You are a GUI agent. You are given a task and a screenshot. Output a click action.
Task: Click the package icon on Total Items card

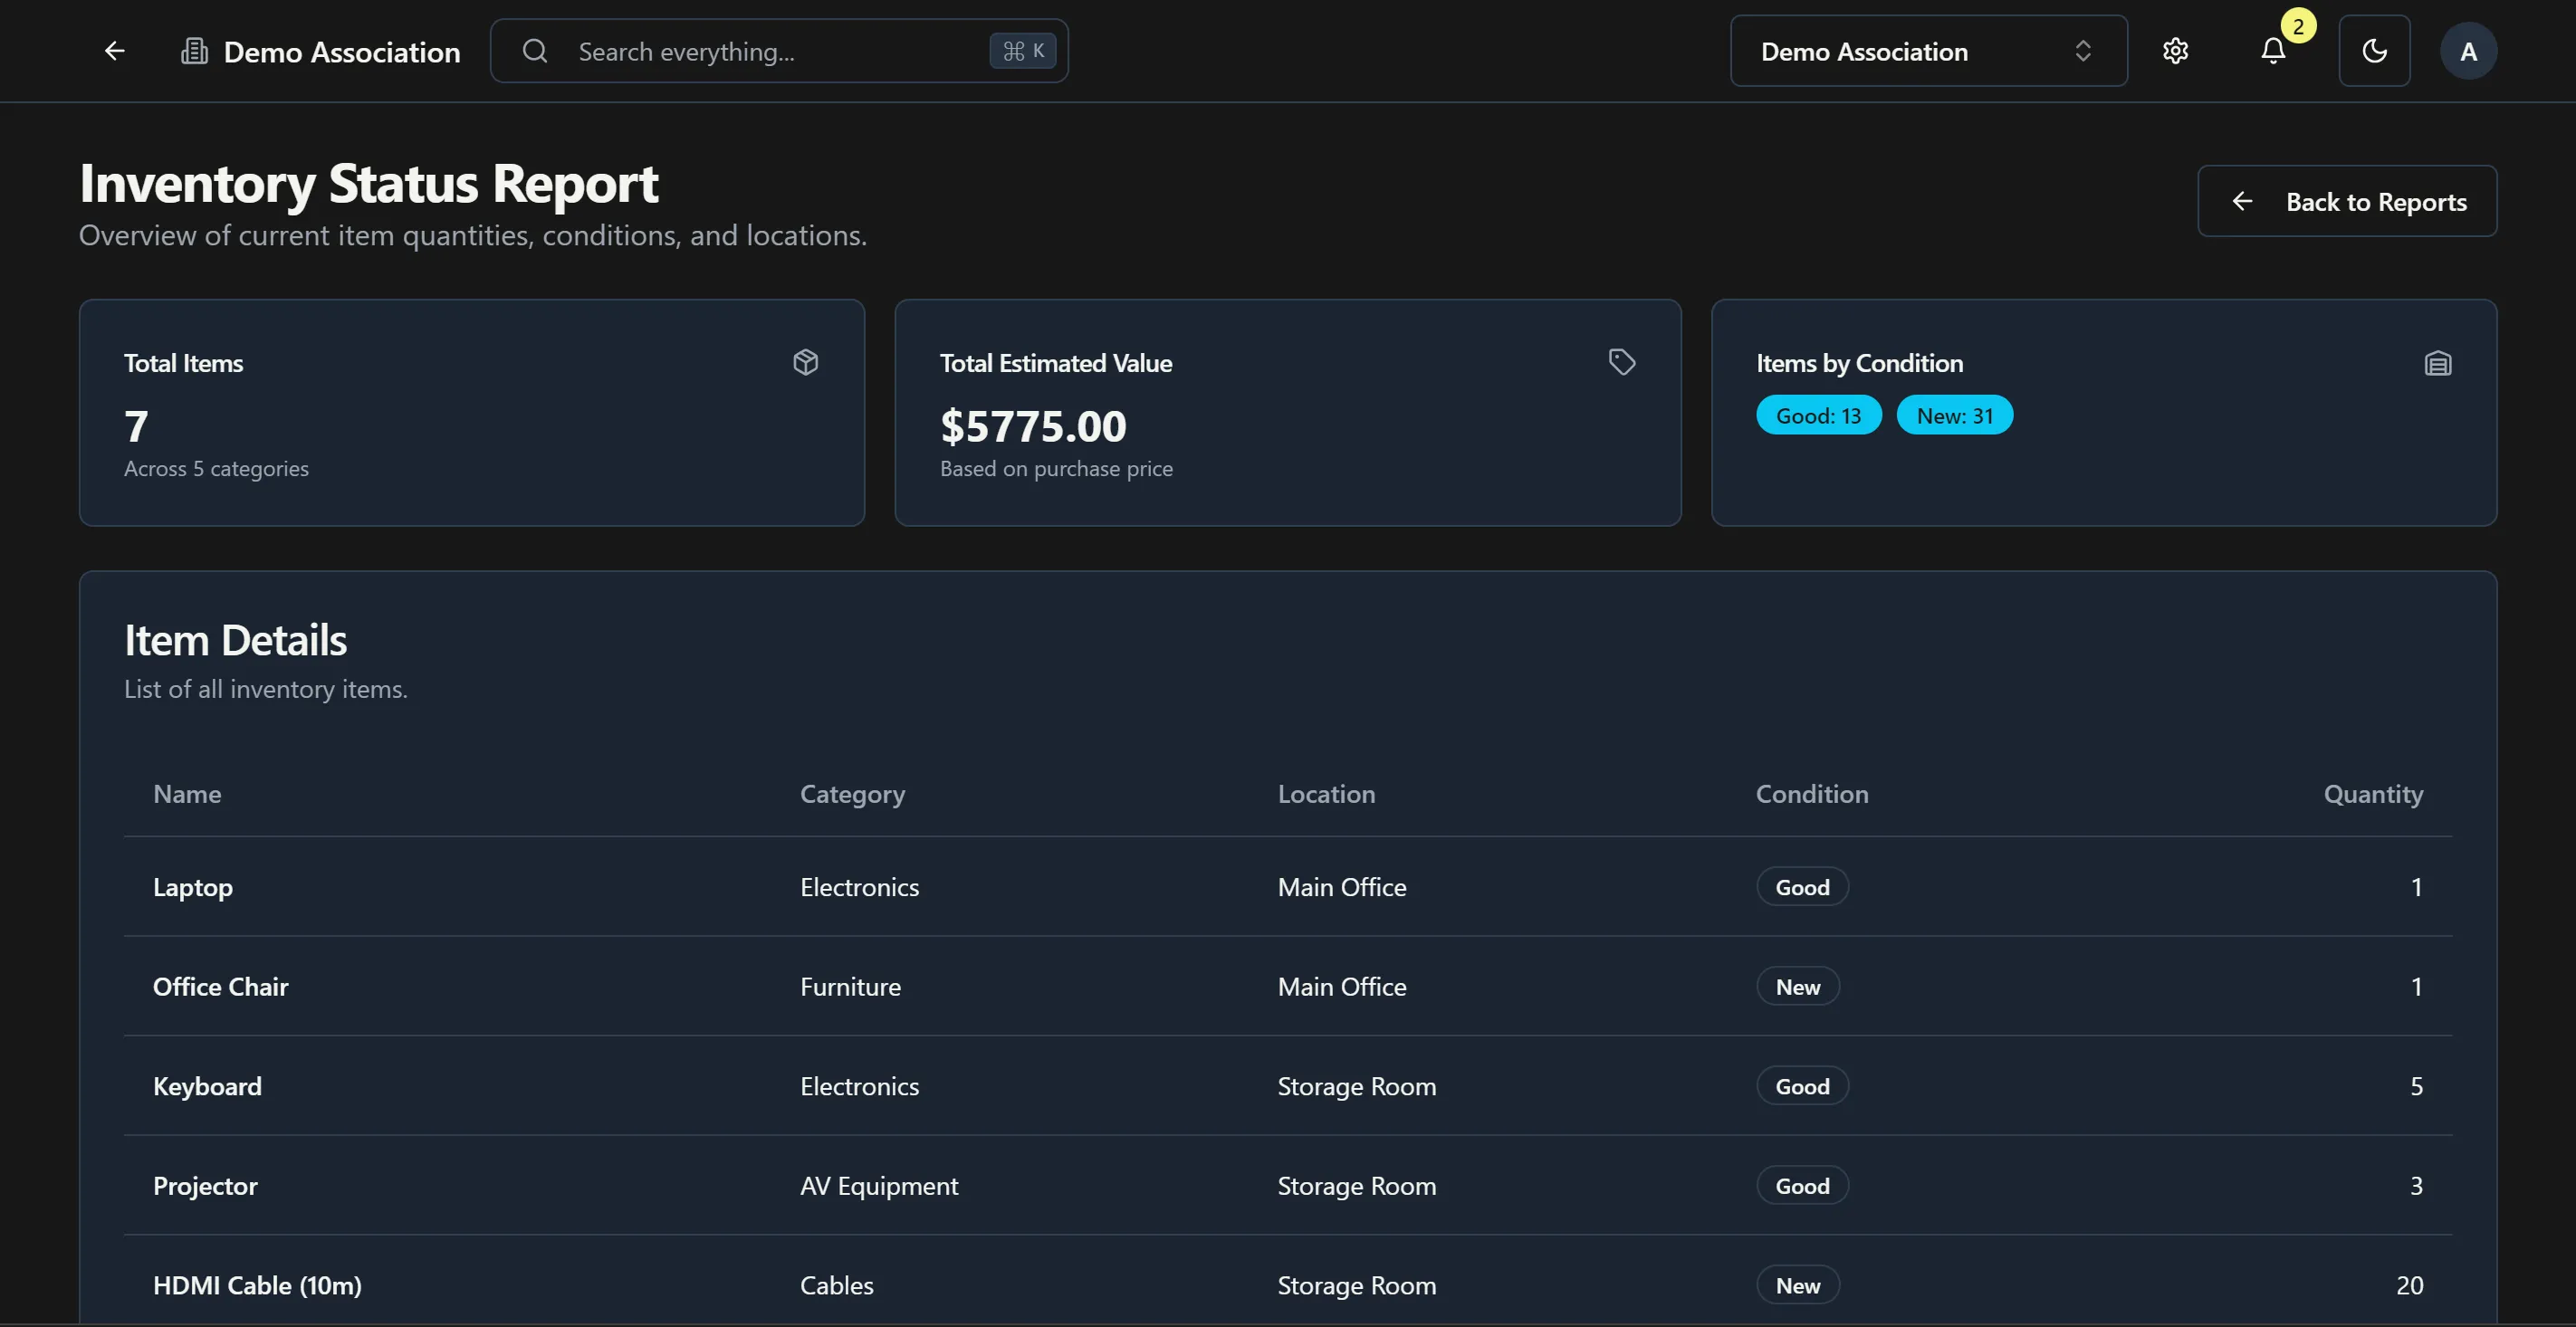pos(806,362)
